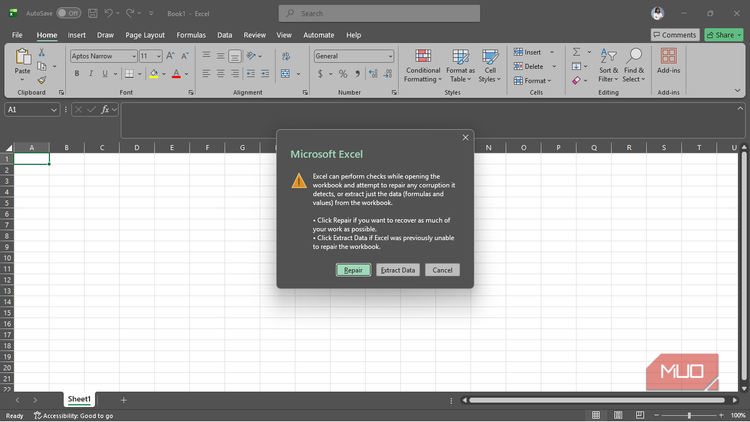Apply Percent Style
The height and width of the screenshot is (422, 750).
(x=343, y=74)
